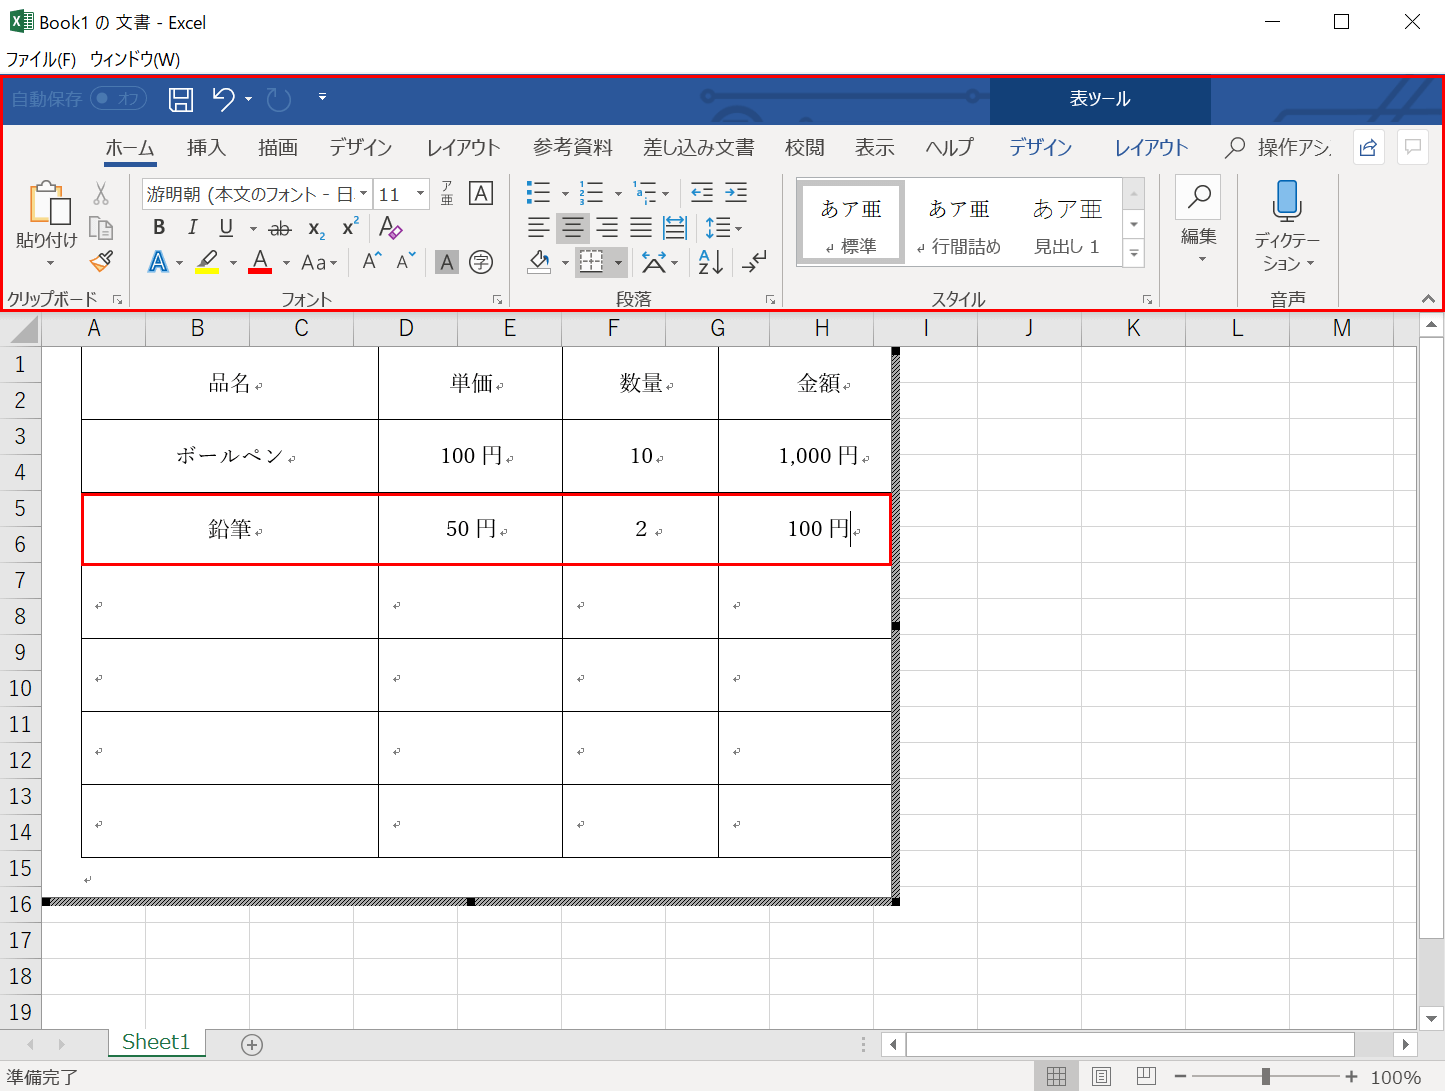Toggle Strikethrough formatting

point(281,229)
